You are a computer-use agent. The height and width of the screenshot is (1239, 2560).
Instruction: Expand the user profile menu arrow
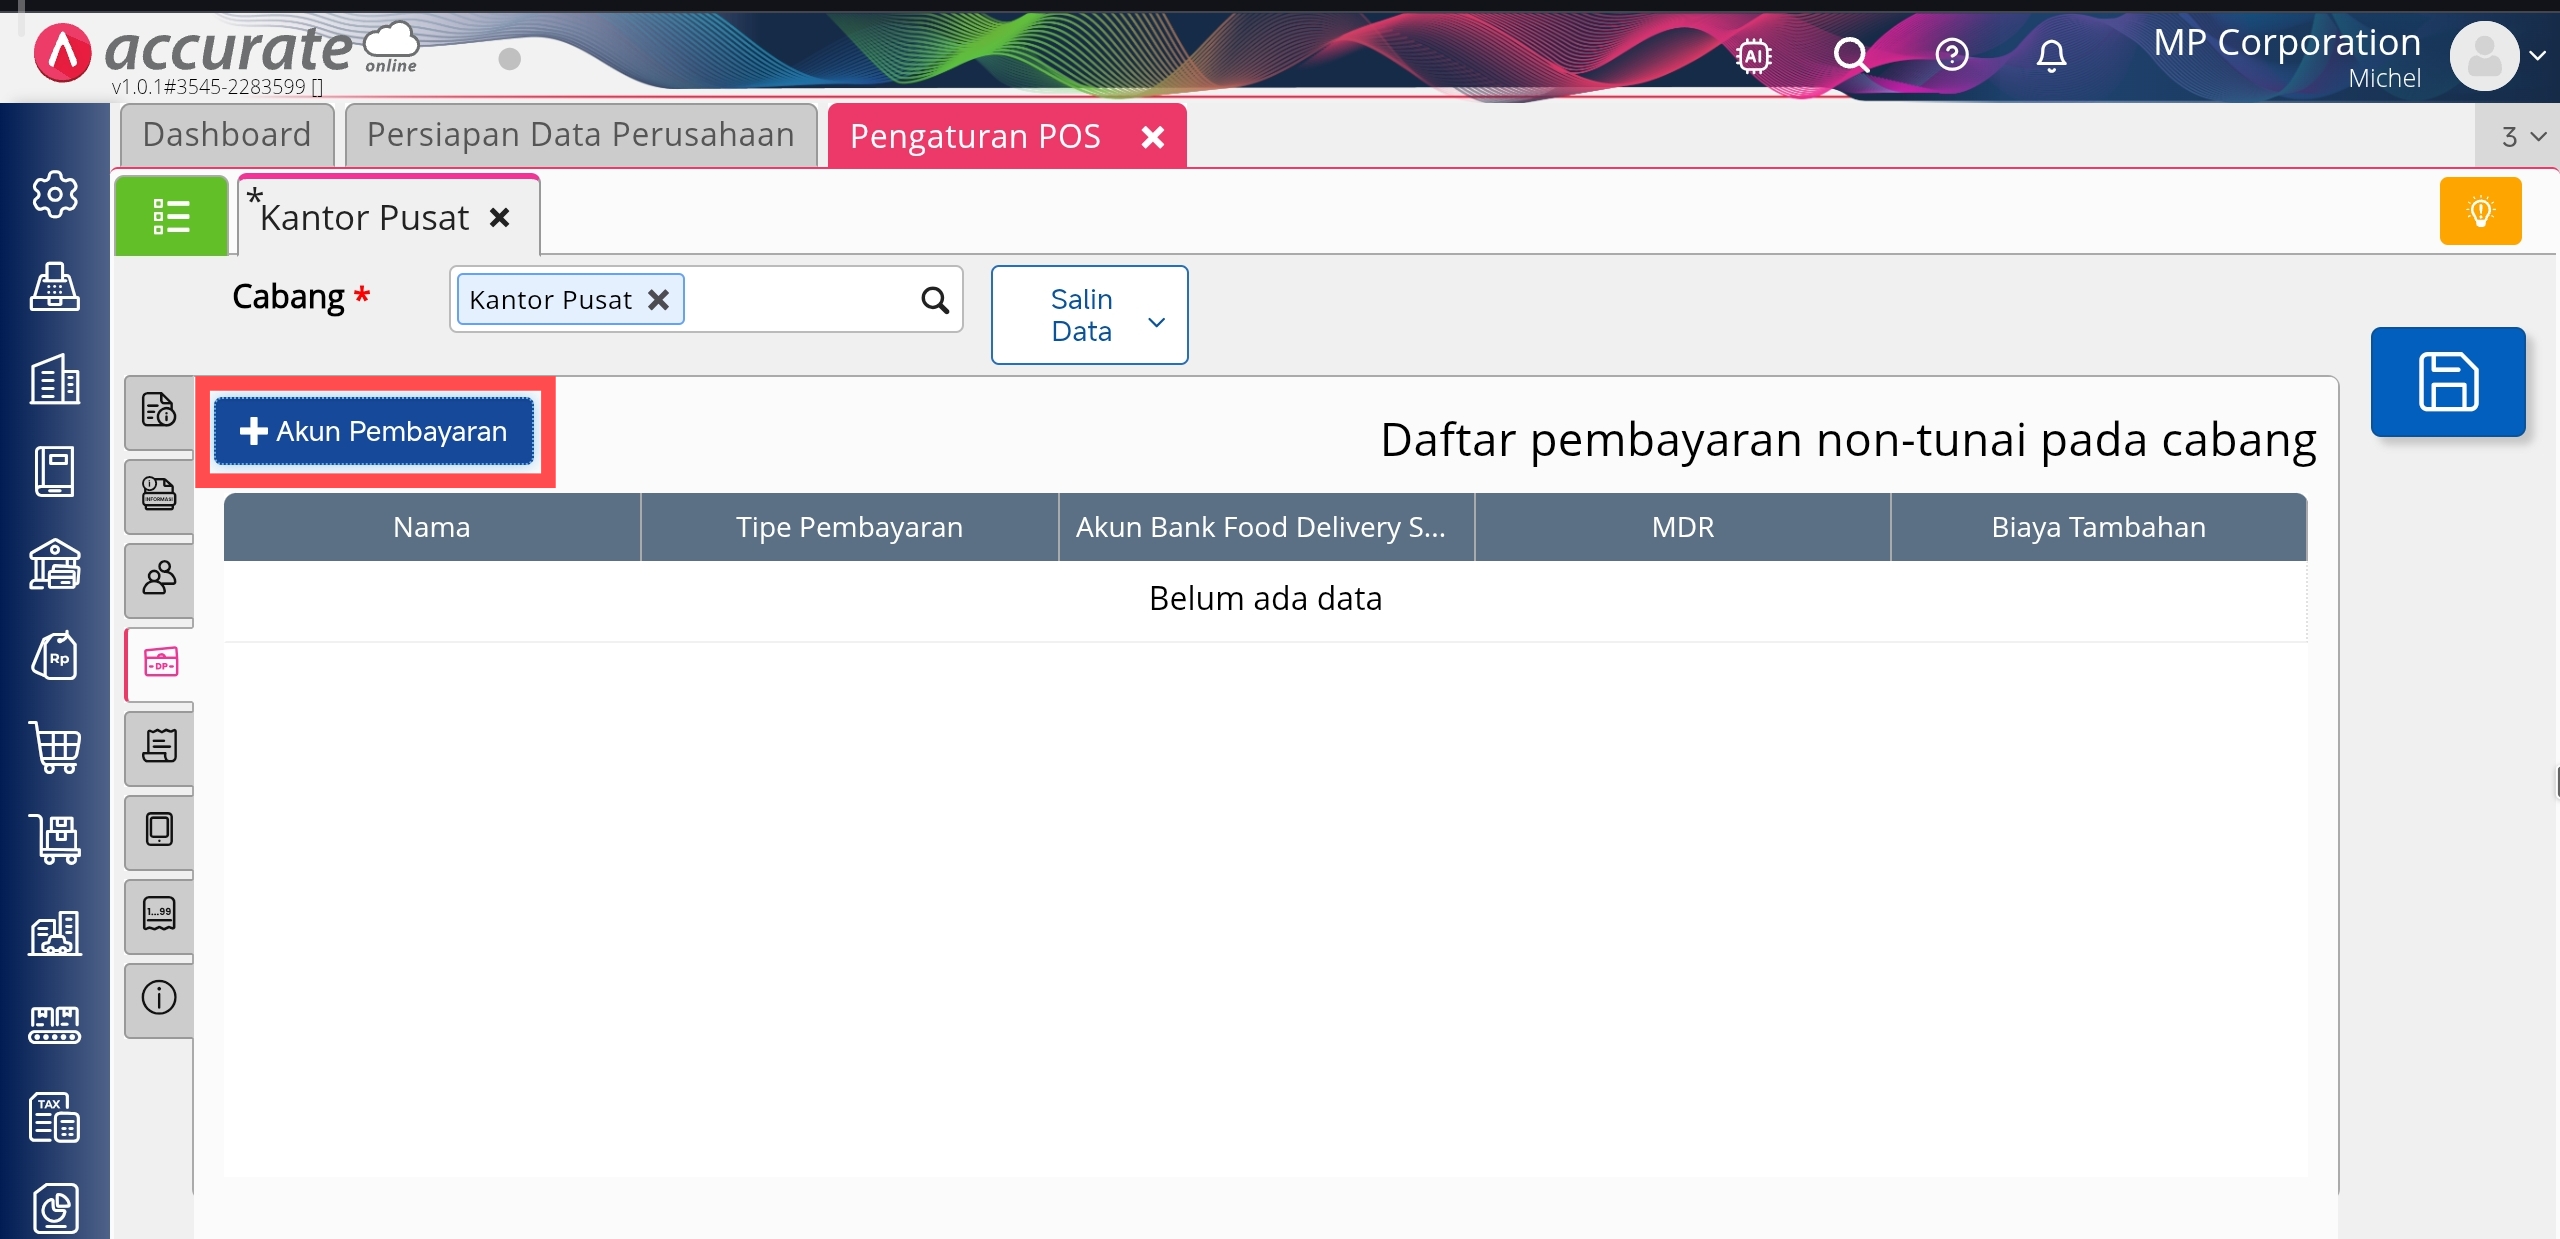coord(2537,56)
